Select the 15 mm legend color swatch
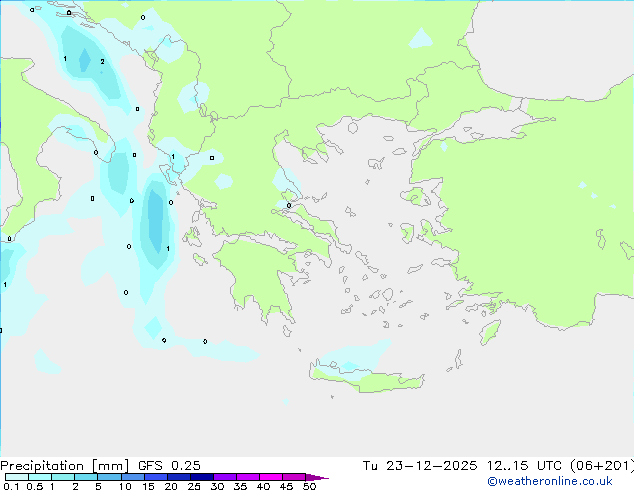 point(156,477)
